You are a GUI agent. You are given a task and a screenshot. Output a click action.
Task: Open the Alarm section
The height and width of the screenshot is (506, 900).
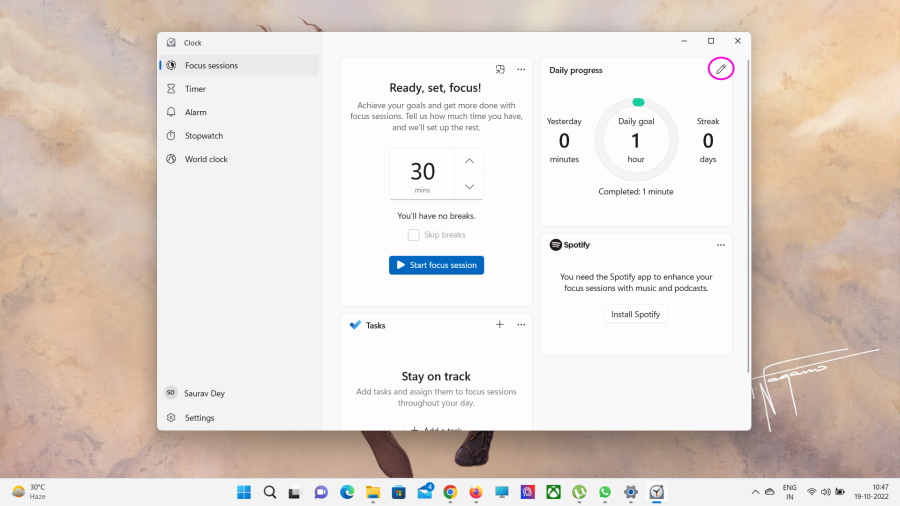195,112
